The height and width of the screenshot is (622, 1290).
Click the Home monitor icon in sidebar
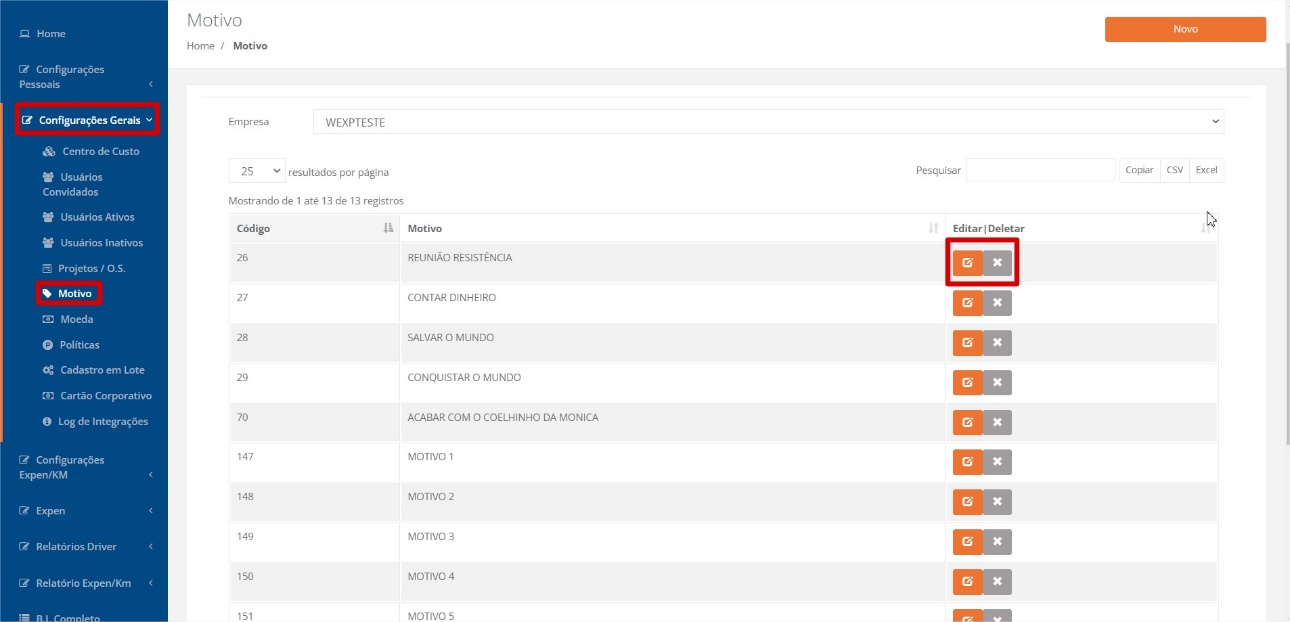25,34
